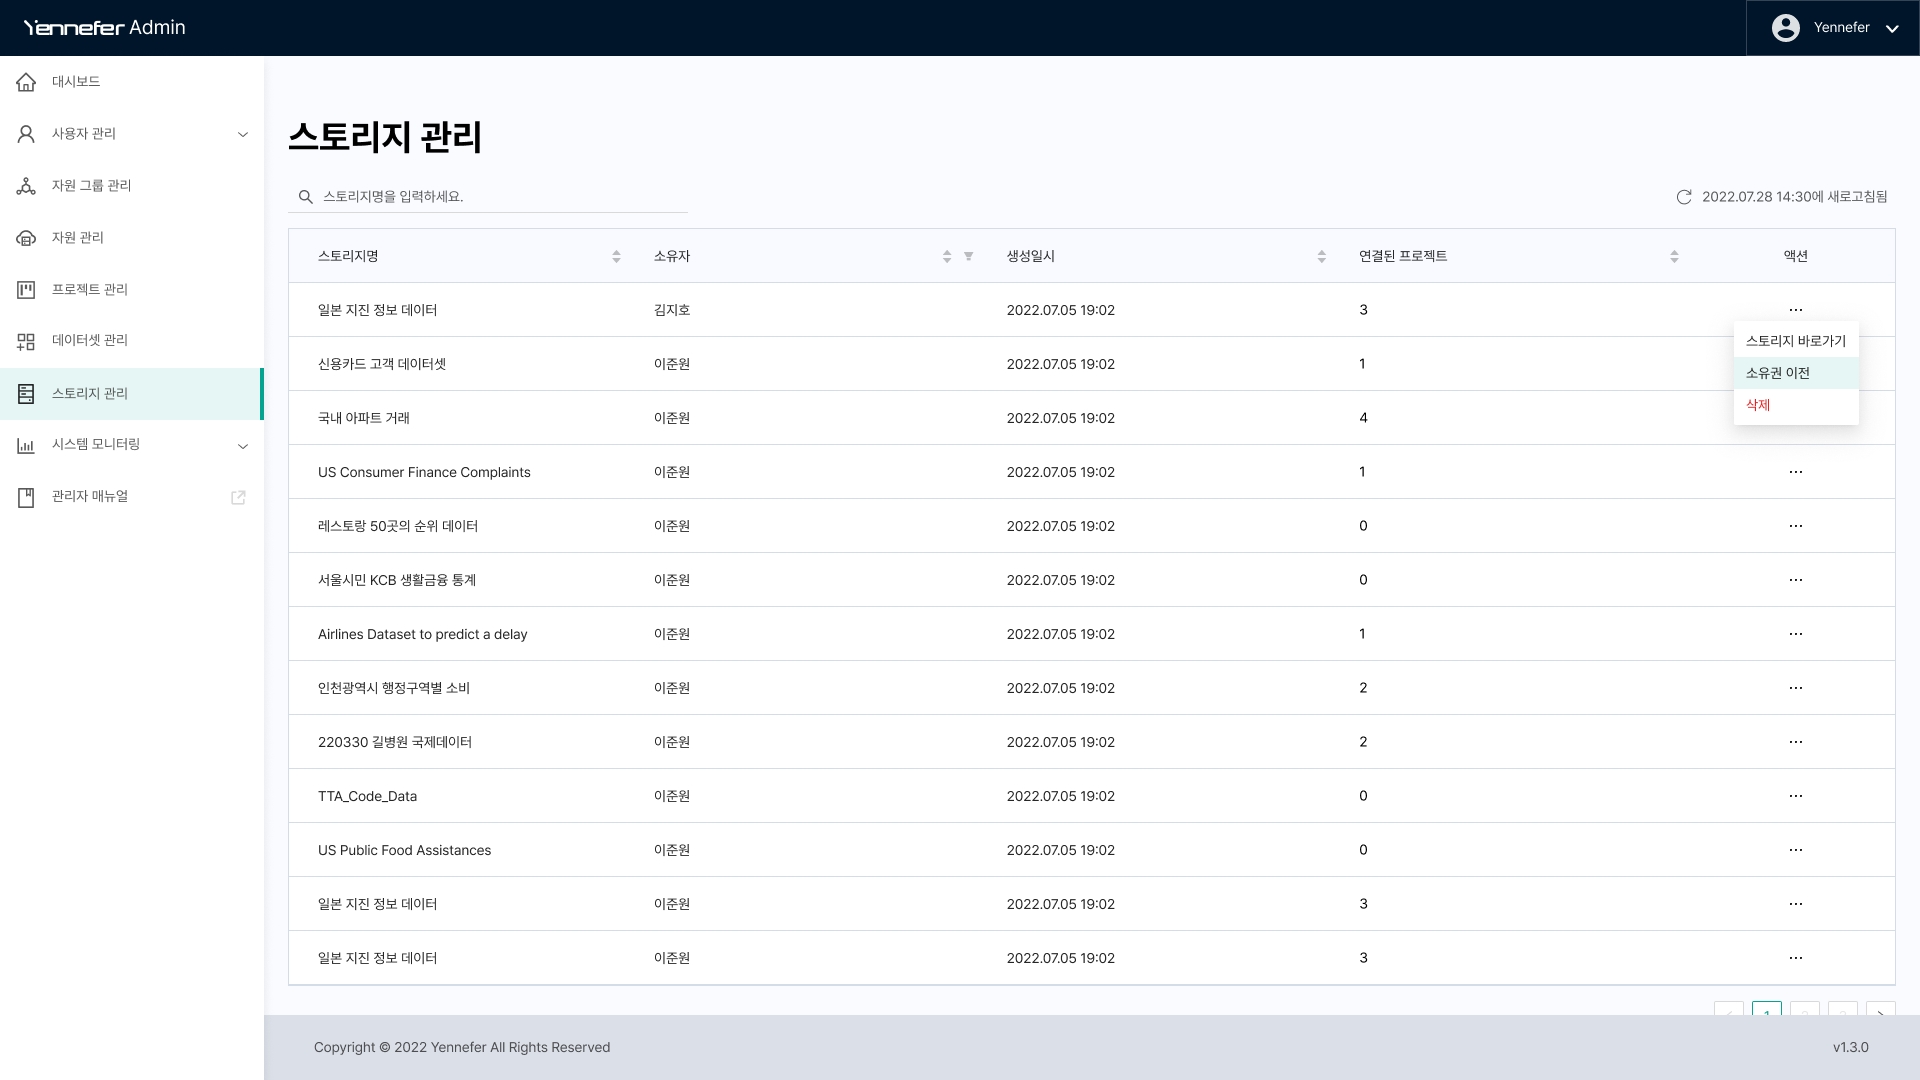This screenshot has width=1920, height=1080.
Task: Go to next page in pagination
Action: 1880,1011
